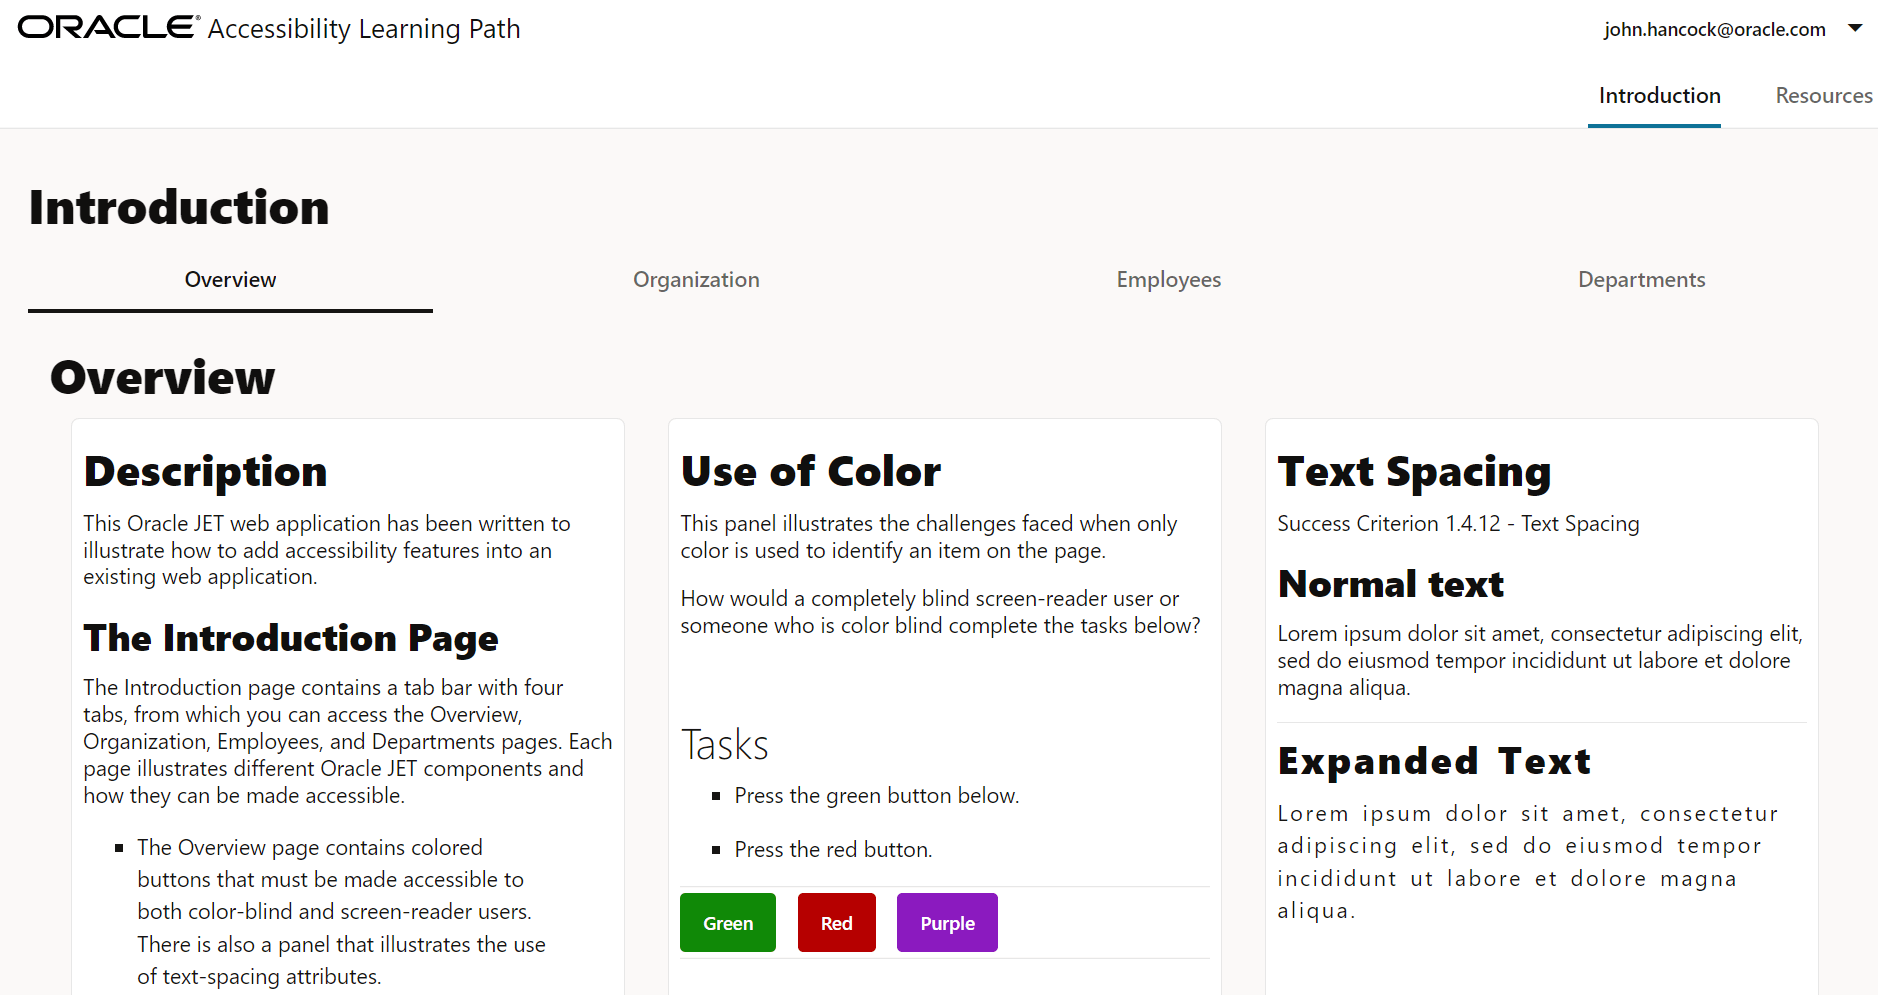Switch to the Resources navigation tab
This screenshot has width=1878, height=995.
pos(1824,96)
